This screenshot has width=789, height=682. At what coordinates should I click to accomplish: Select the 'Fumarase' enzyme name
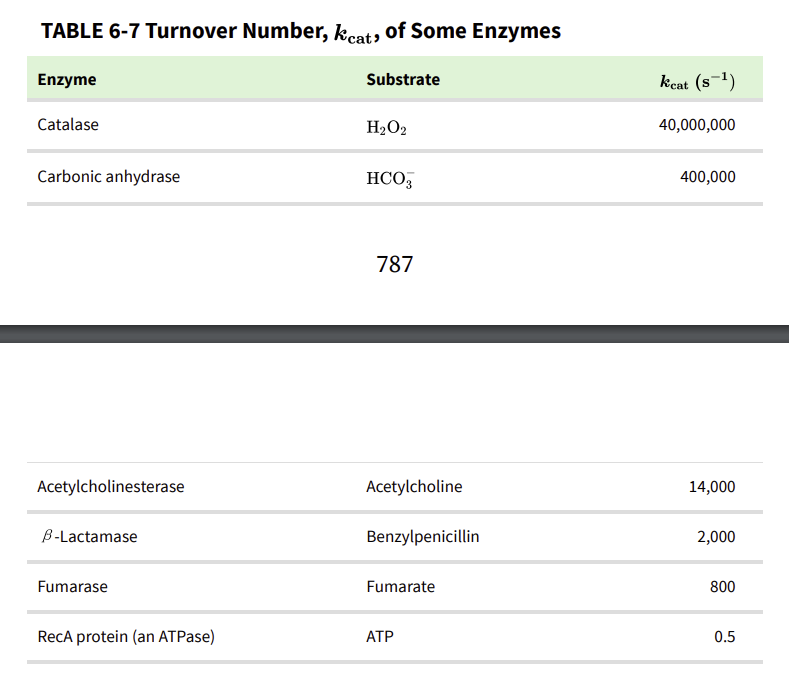72,587
